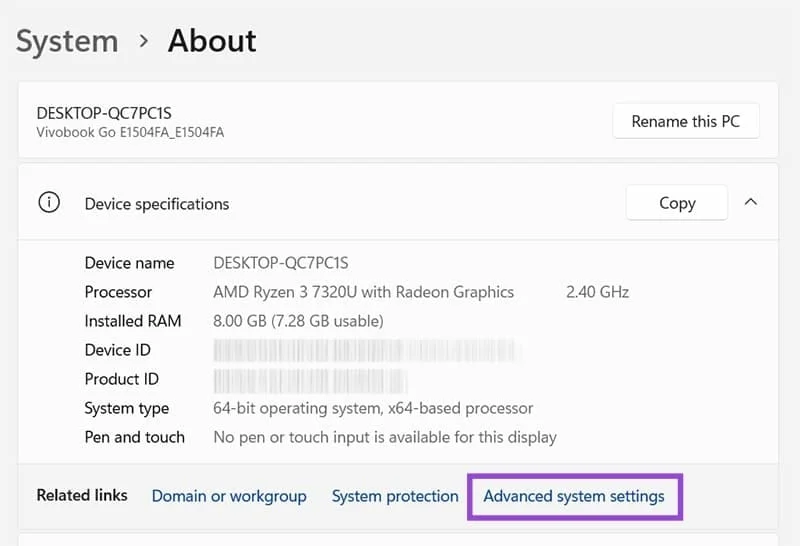Click the Device specifications header text

157,204
